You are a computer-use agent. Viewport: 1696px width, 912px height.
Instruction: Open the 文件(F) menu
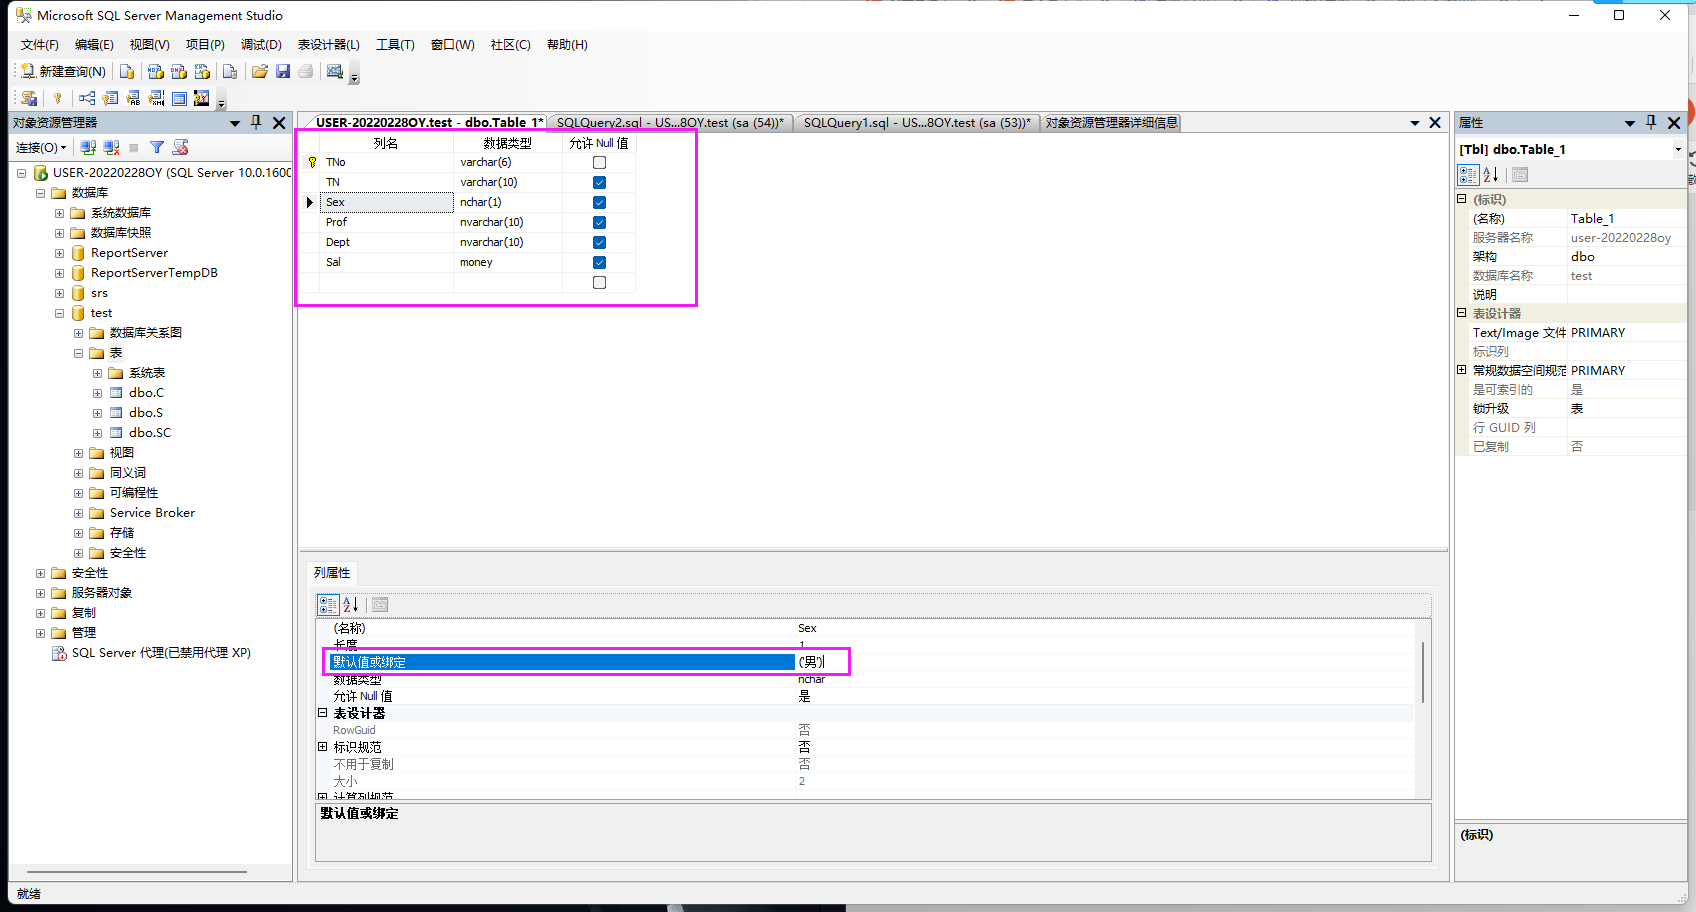pos(40,45)
